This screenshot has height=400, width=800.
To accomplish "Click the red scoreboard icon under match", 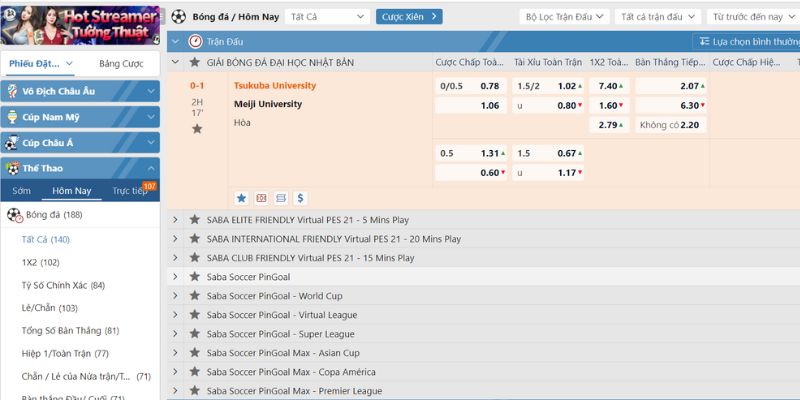I will coord(261,198).
